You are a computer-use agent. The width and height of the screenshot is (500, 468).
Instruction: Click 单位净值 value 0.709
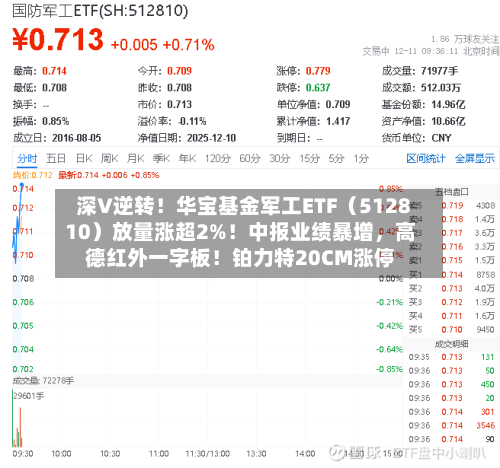pos(338,105)
